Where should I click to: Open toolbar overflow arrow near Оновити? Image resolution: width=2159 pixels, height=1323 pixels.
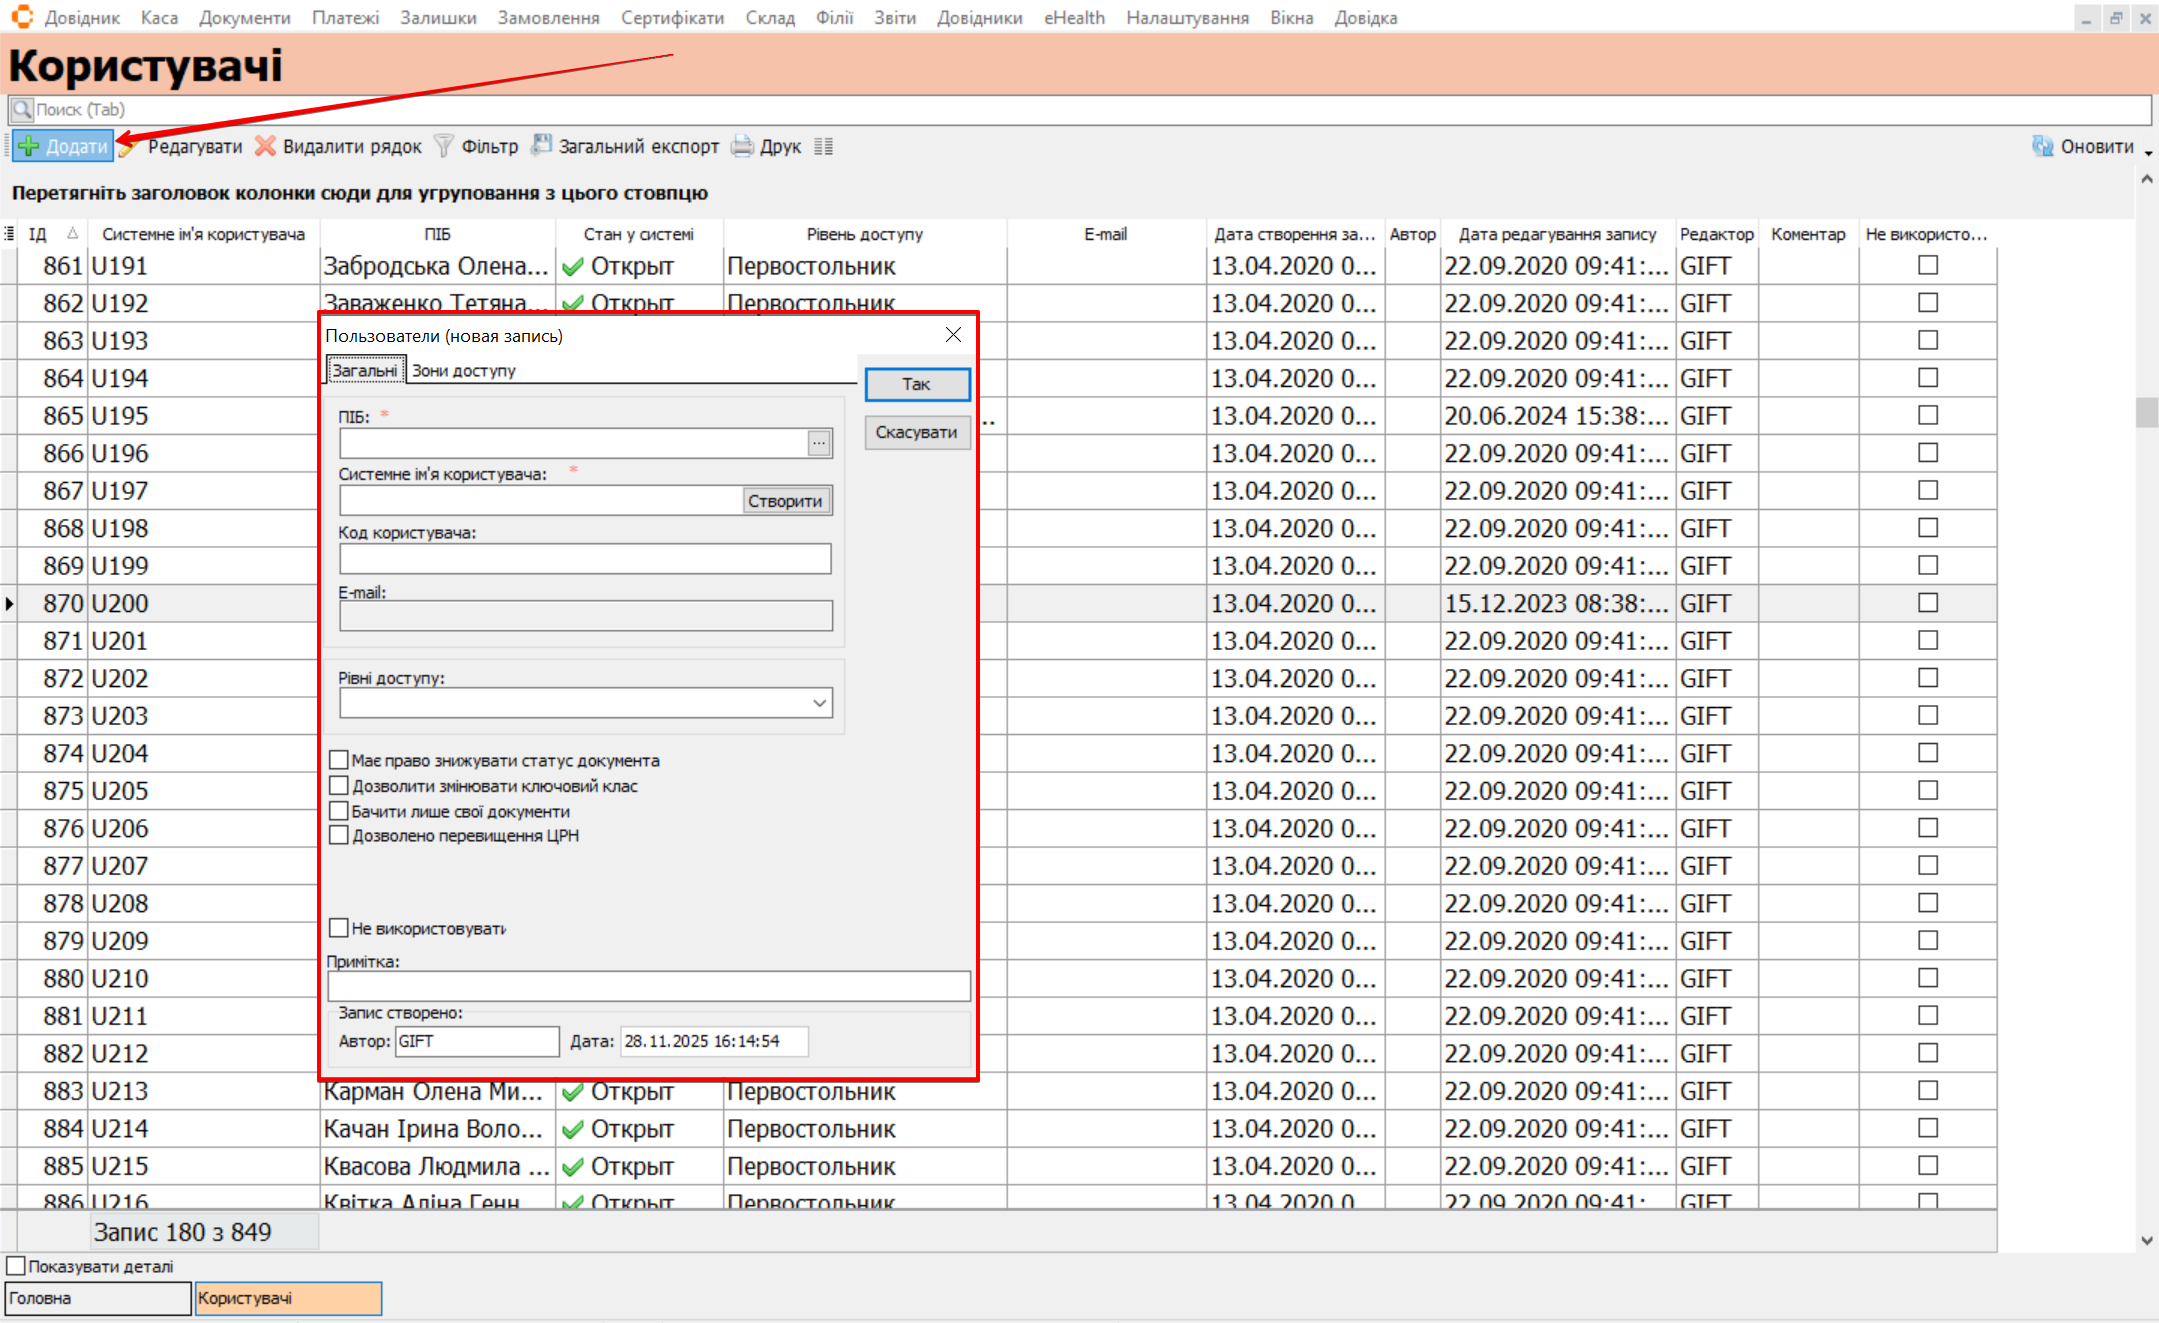[x=2148, y=152]
